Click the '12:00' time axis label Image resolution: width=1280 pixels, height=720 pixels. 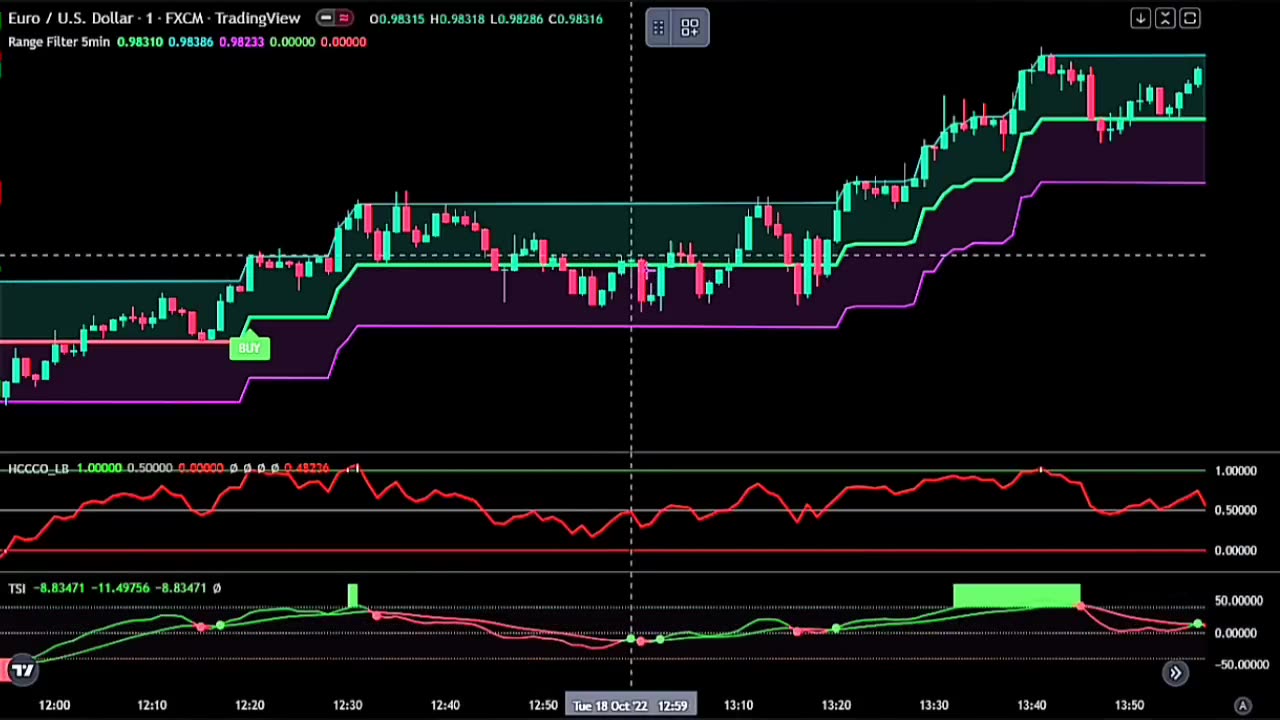click(x=54, y=705)
